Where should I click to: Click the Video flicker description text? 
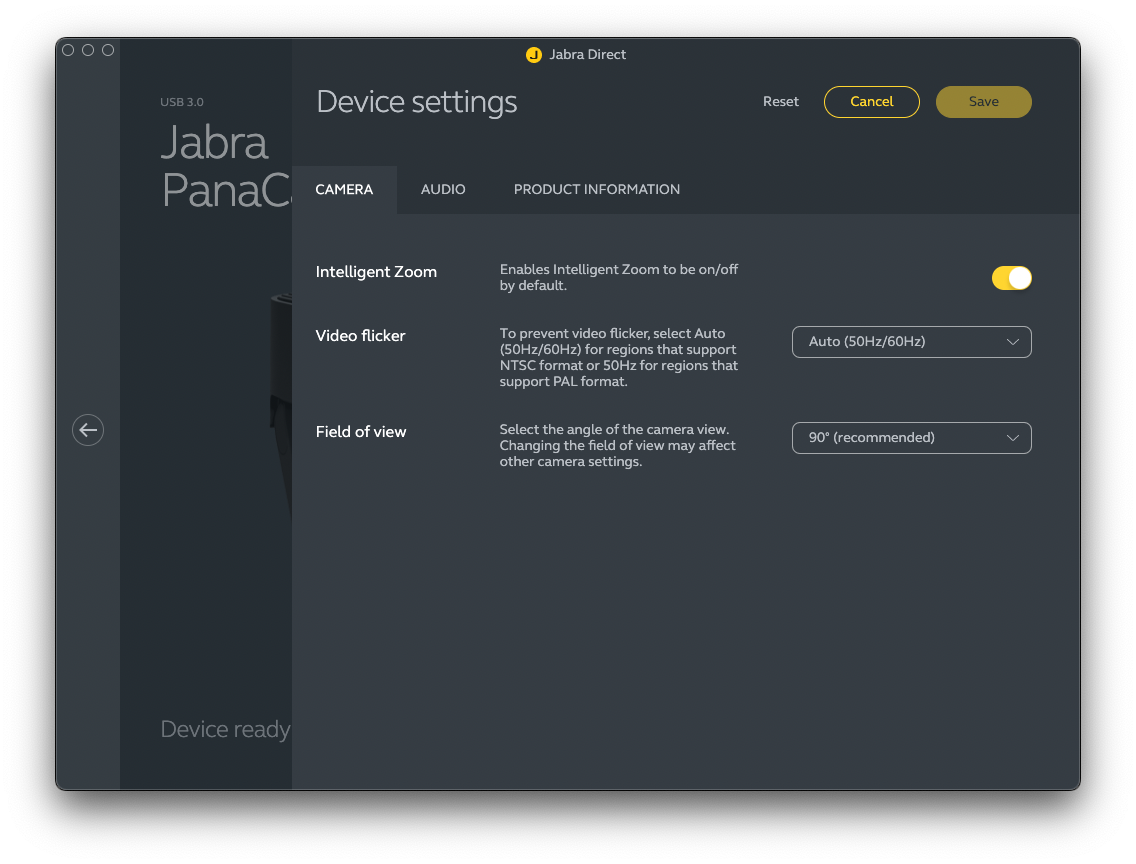619,358
